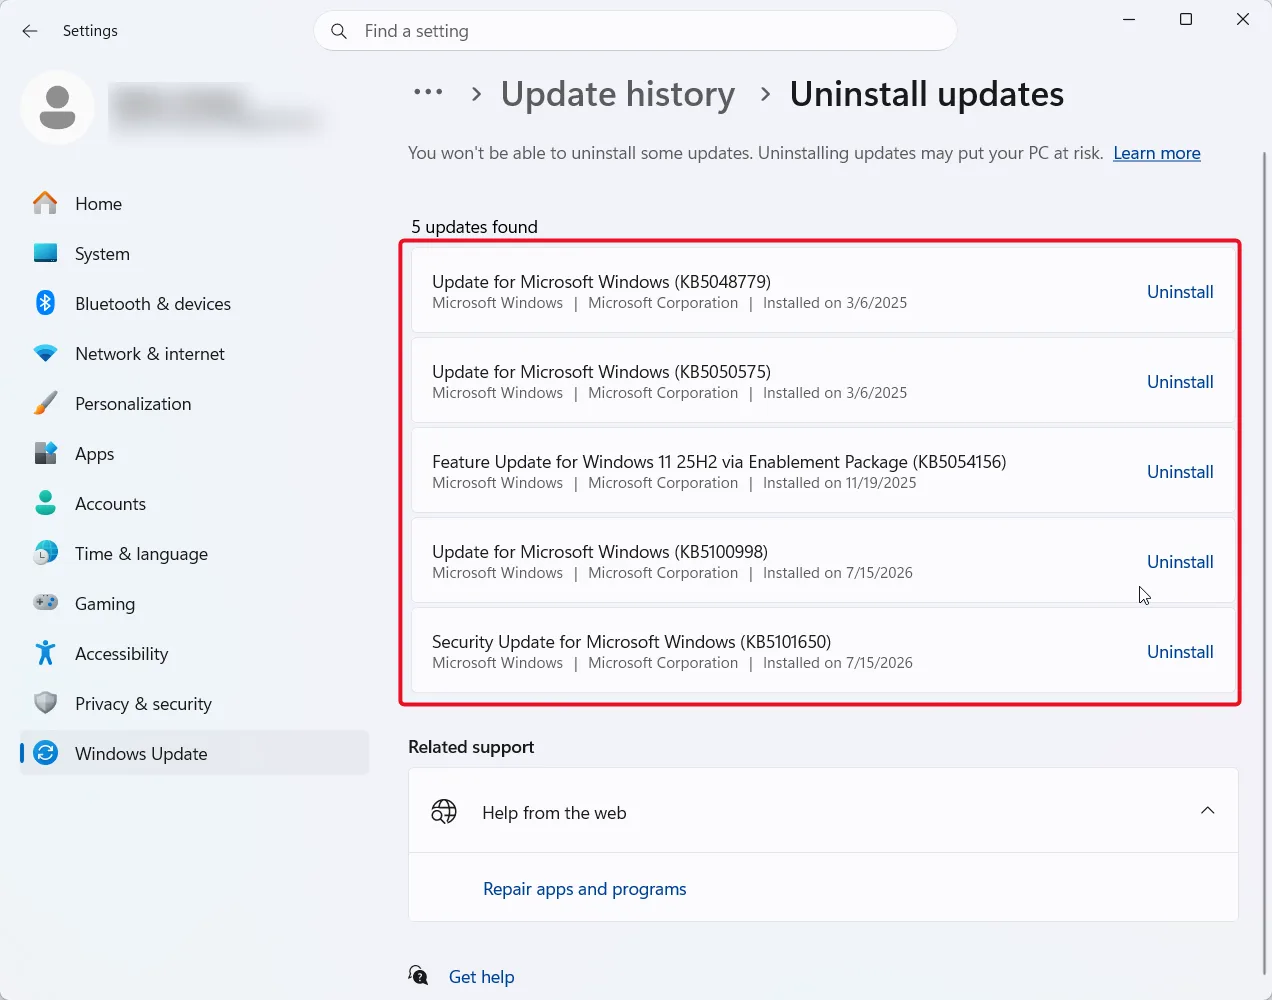
Task: Go back to Update history breadcrumb
Action: (618, 94)
